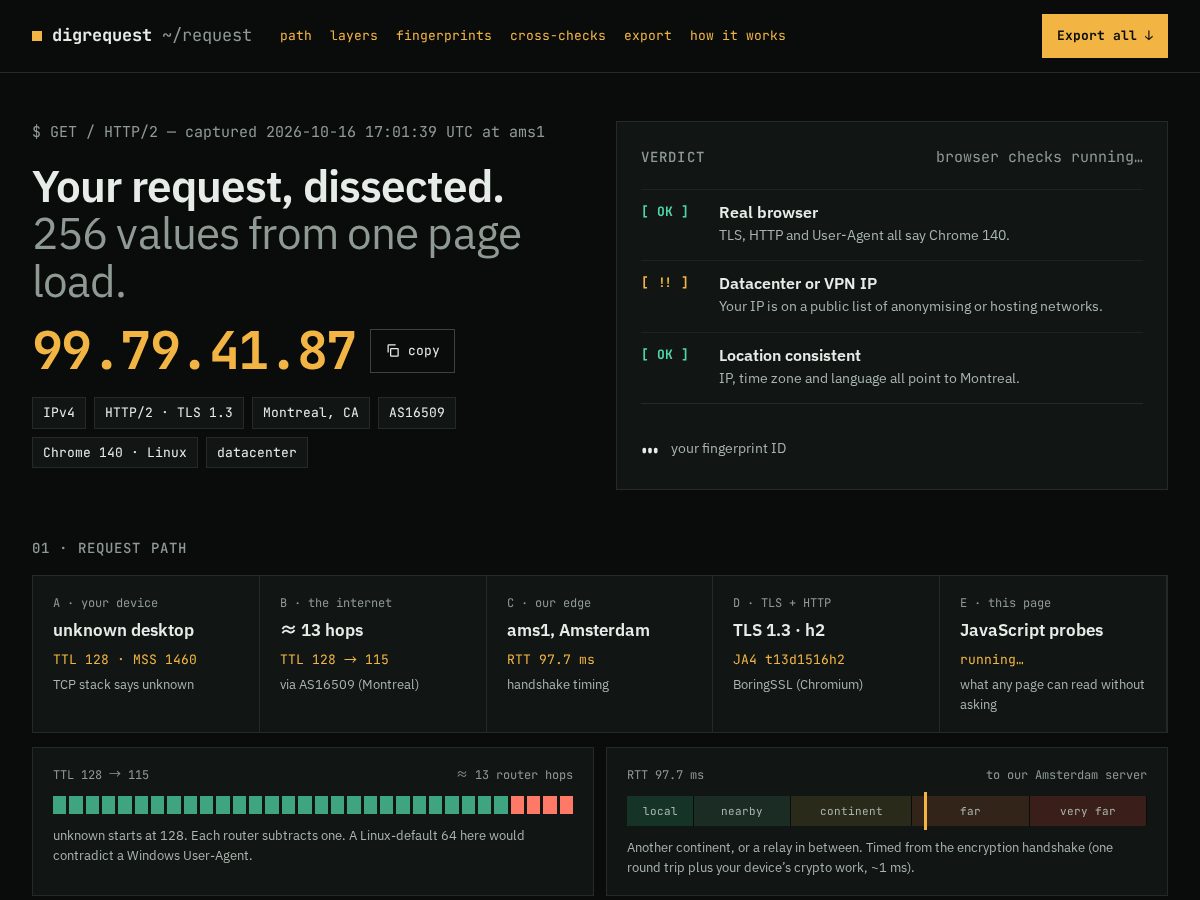Click the Real browser verdict row
Image resolution: width=1200 pixels, height=900 pixels.
(892, 225)
